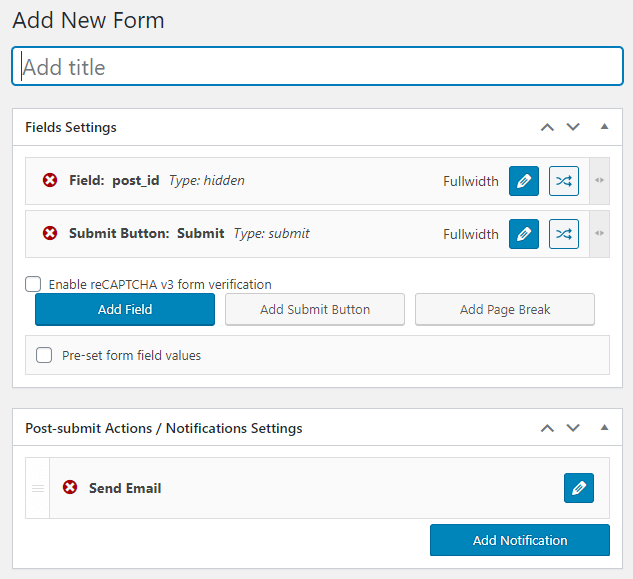Click Add Submit Button

[315, 309]
